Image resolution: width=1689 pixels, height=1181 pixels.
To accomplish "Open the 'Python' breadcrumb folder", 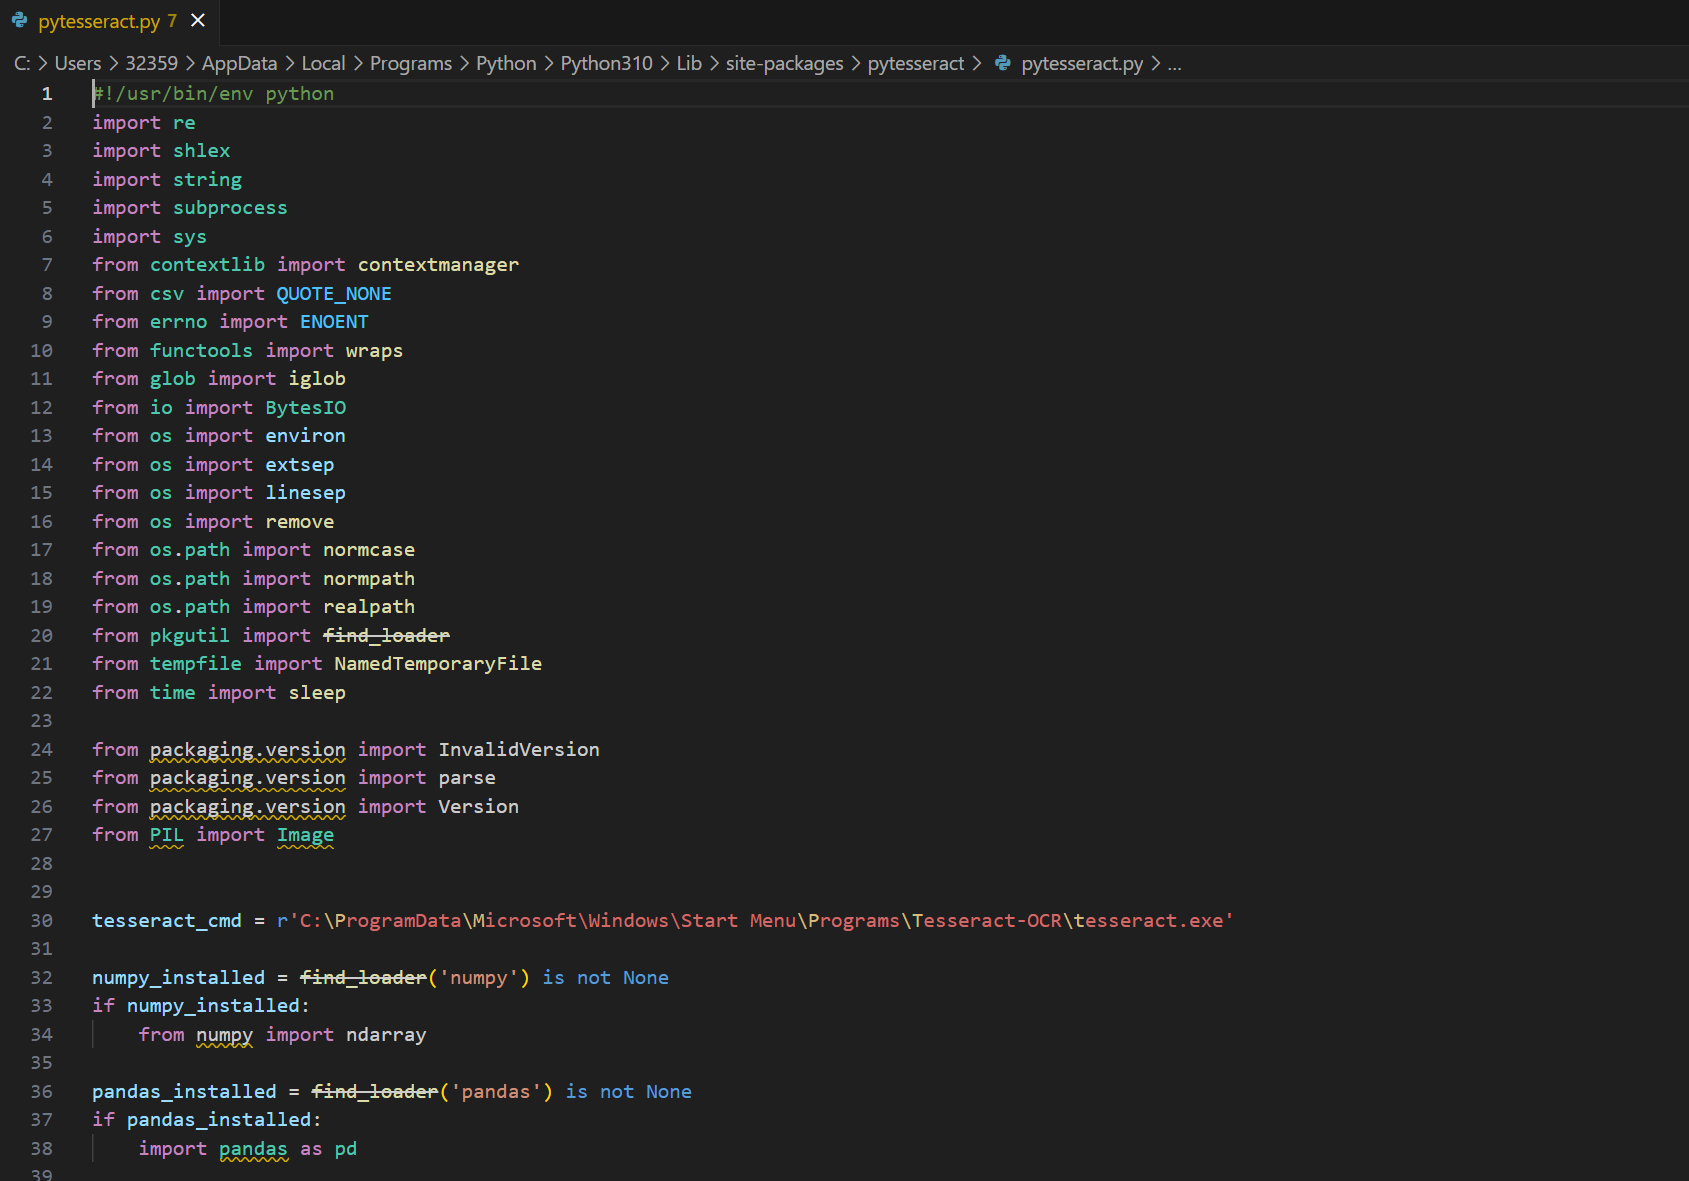I will click(x=506, y=63).
